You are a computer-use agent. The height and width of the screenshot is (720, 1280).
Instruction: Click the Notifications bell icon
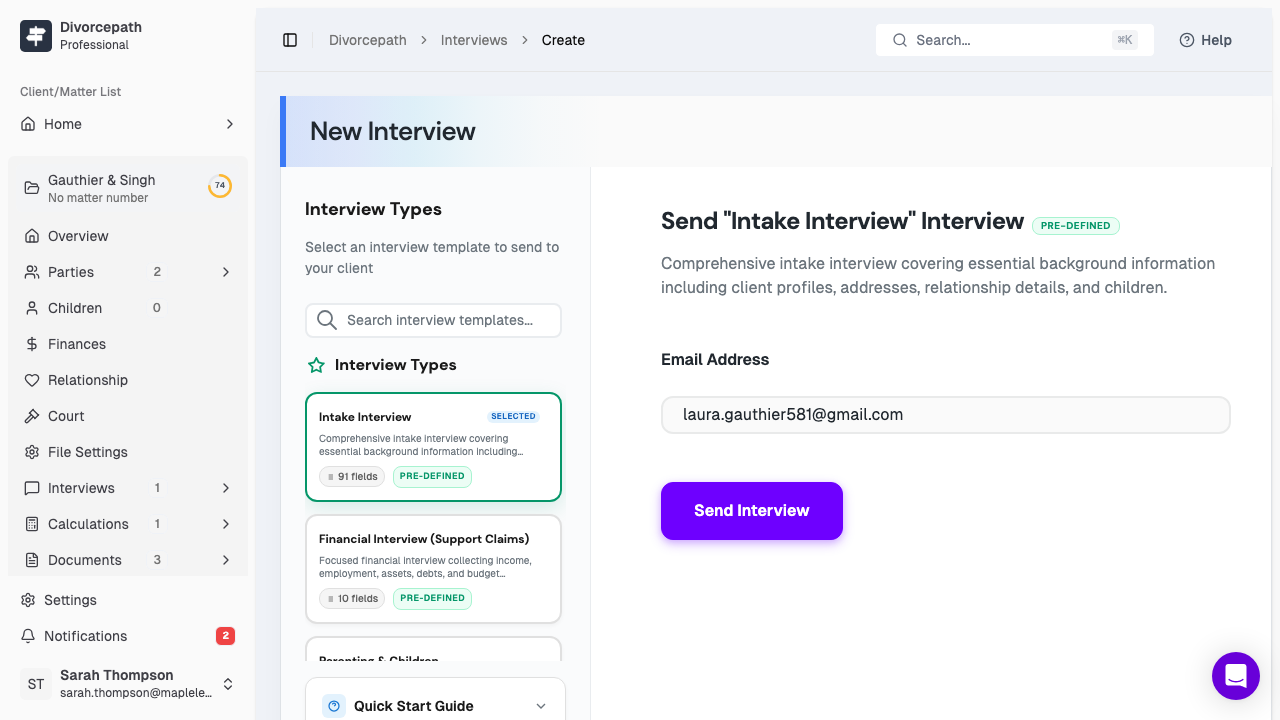[x=28, y=636]
